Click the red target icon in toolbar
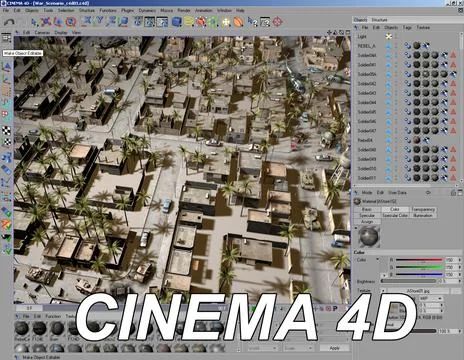Image resolution: width=464 pixels, height=360 pixels. [277, 22]
